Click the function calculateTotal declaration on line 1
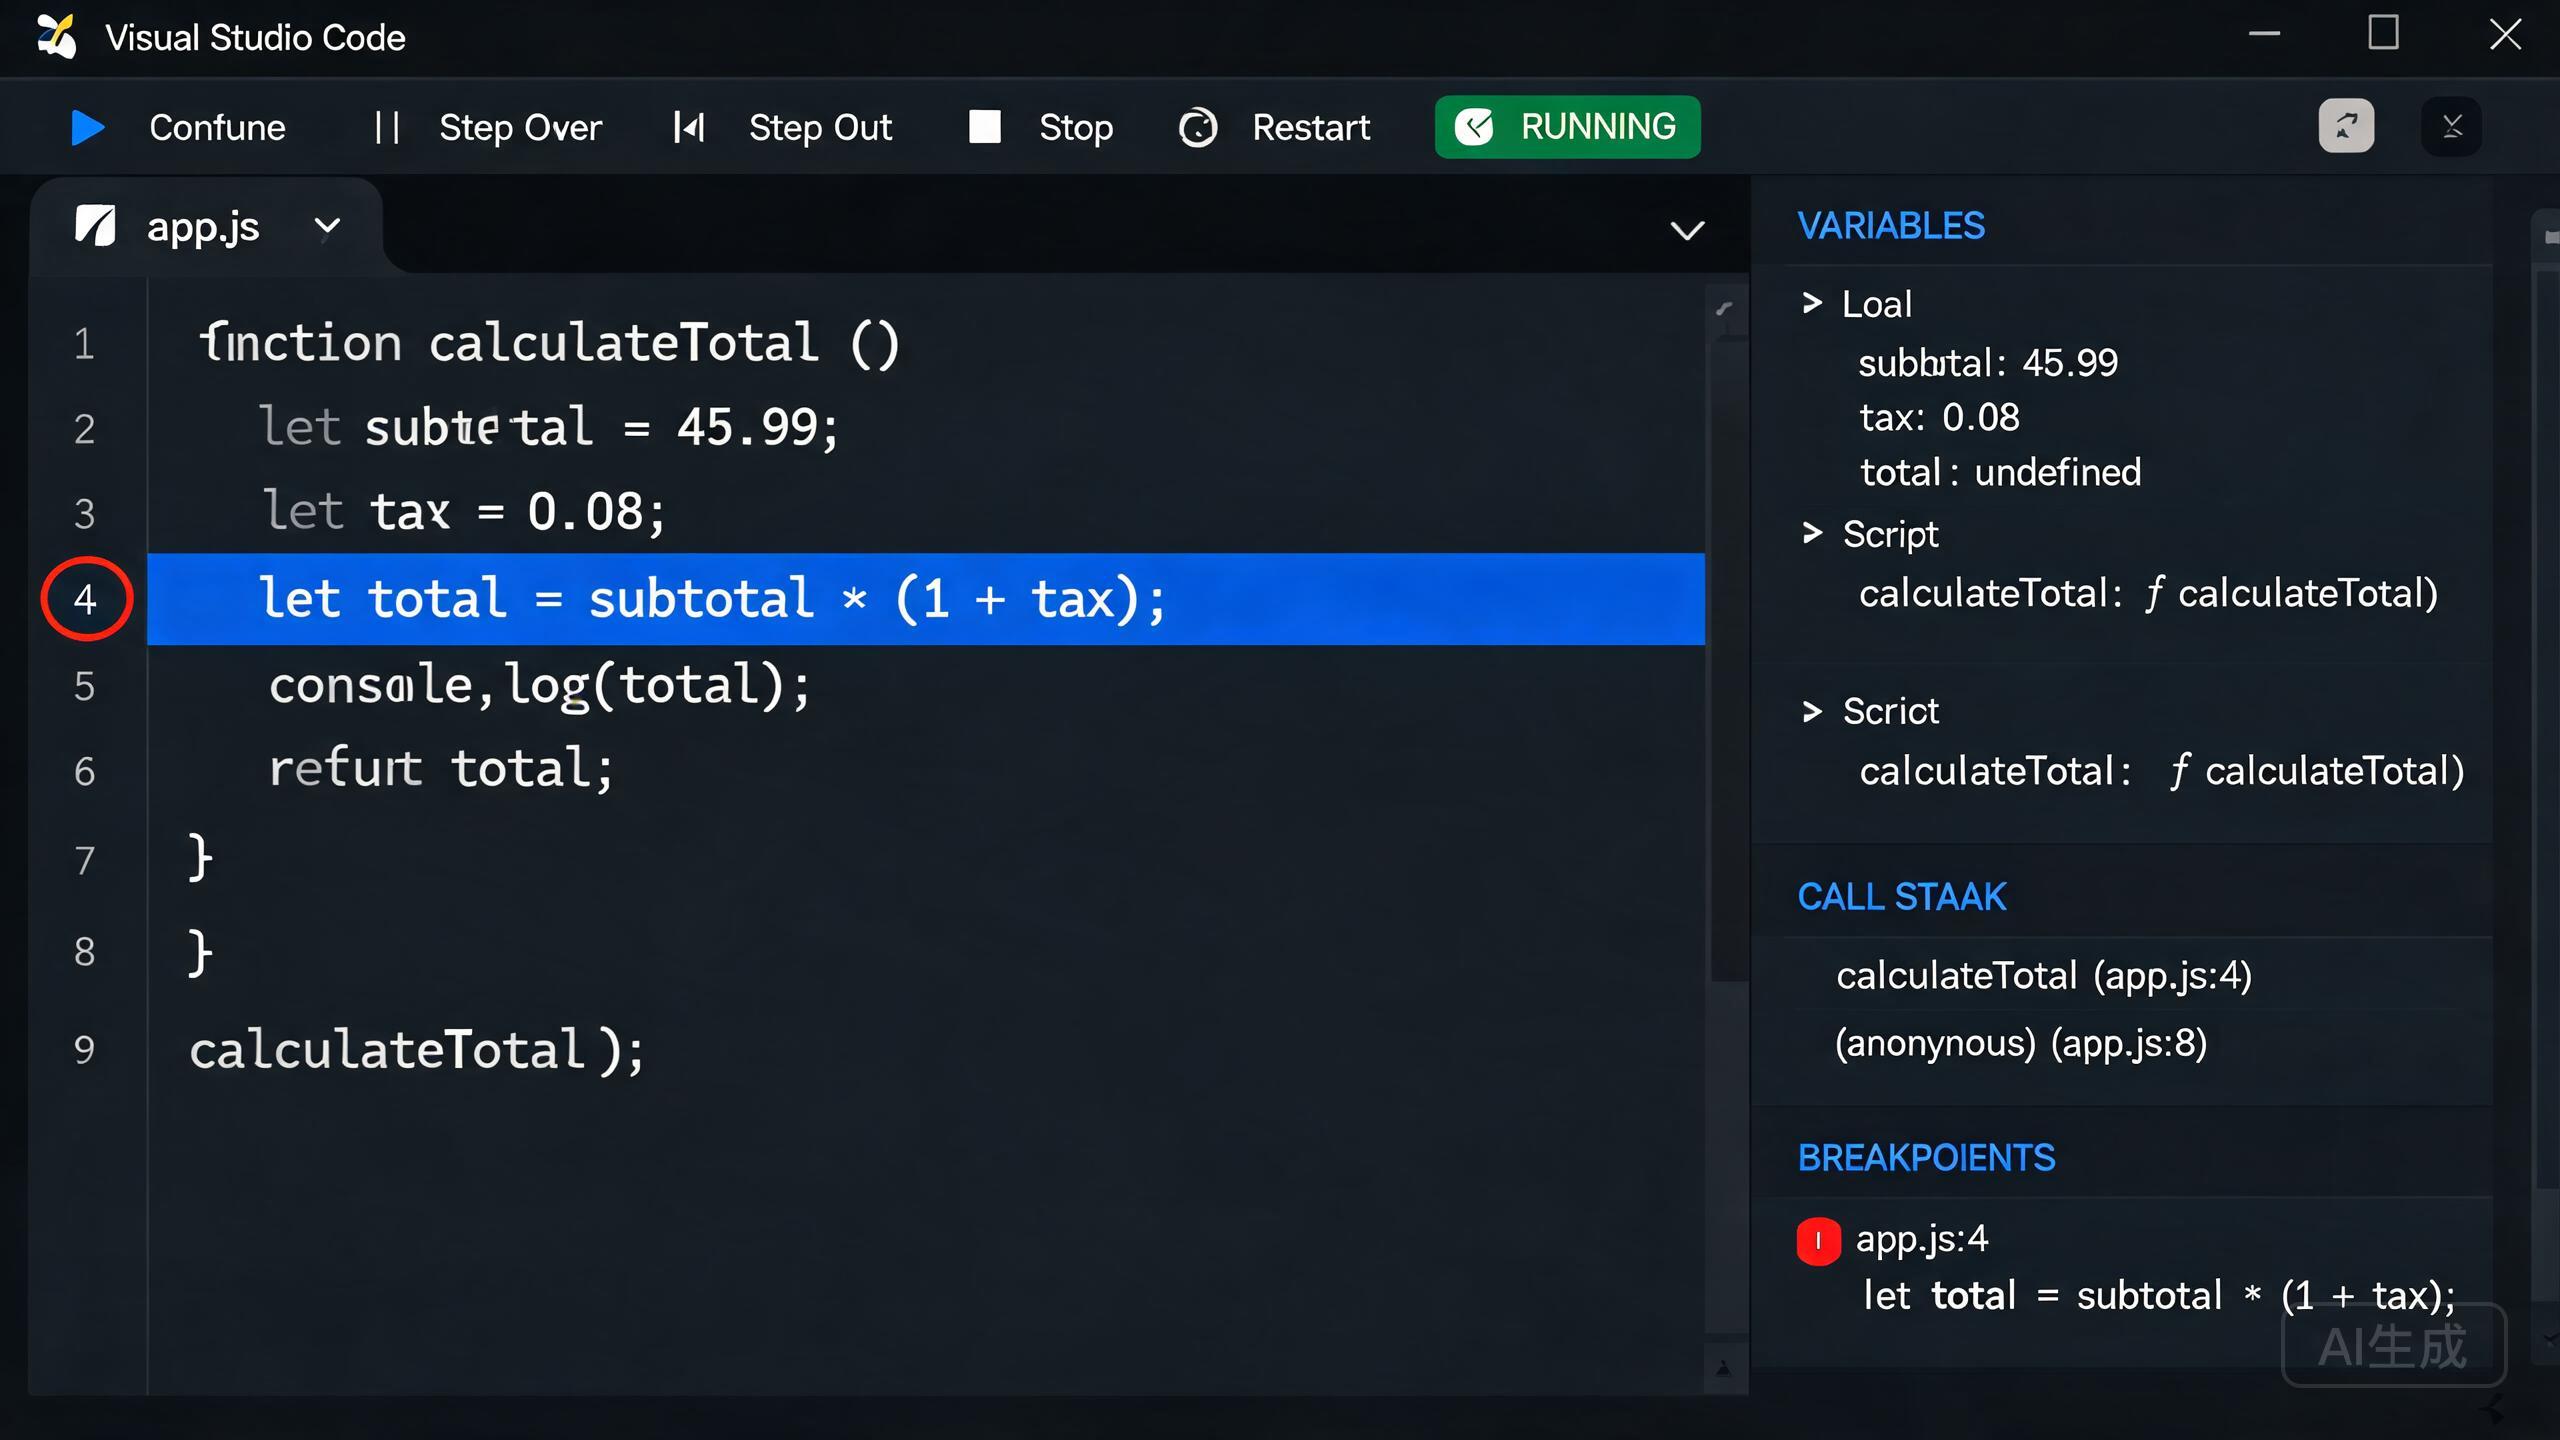The image size is (2560, 1440). [549, 343]
